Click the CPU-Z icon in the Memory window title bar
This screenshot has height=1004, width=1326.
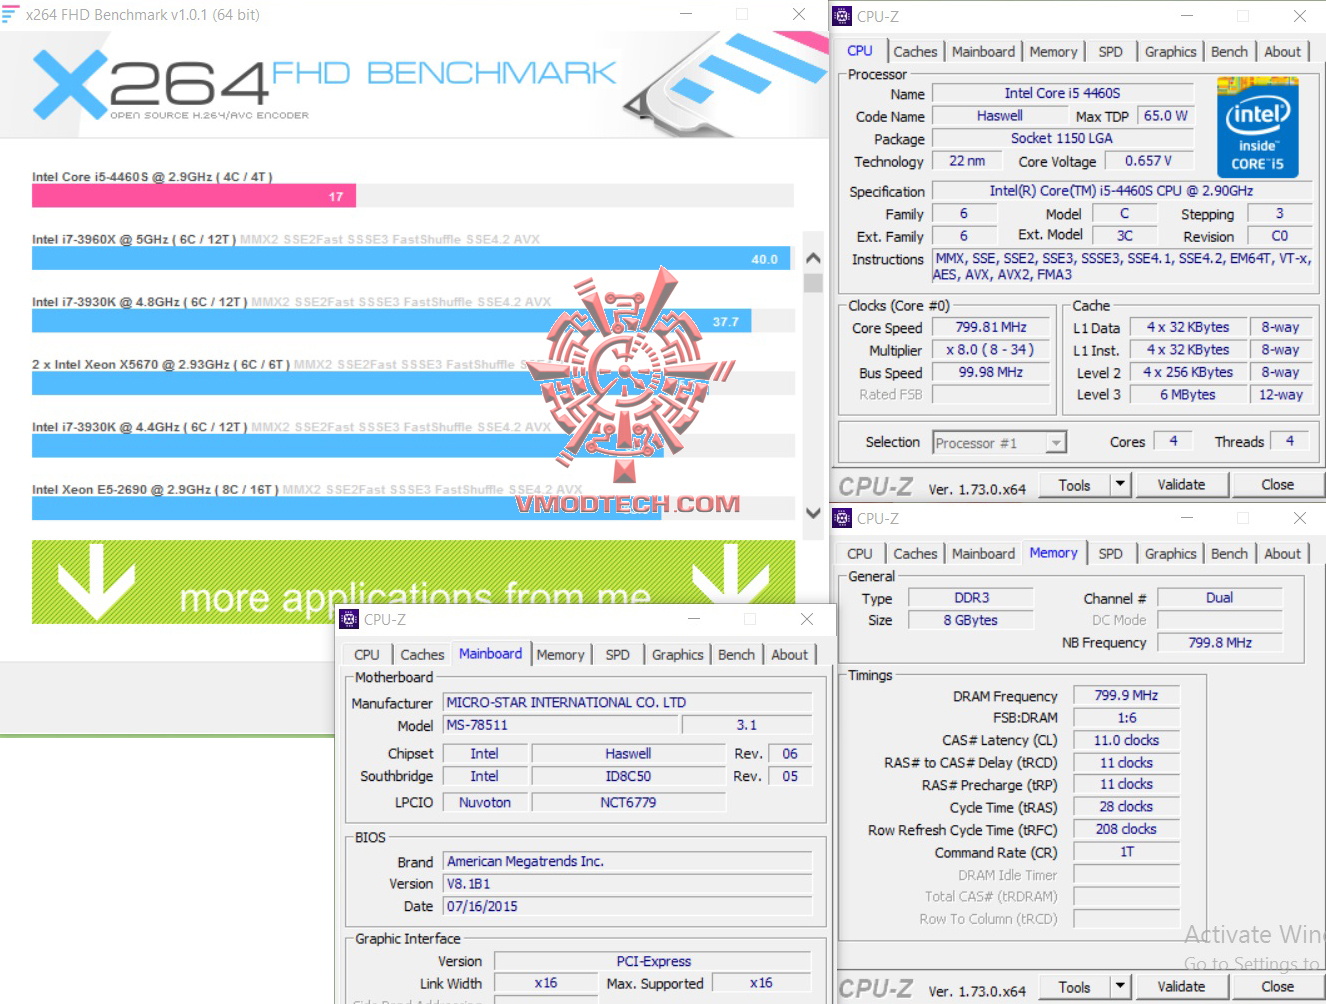point(842,518)
